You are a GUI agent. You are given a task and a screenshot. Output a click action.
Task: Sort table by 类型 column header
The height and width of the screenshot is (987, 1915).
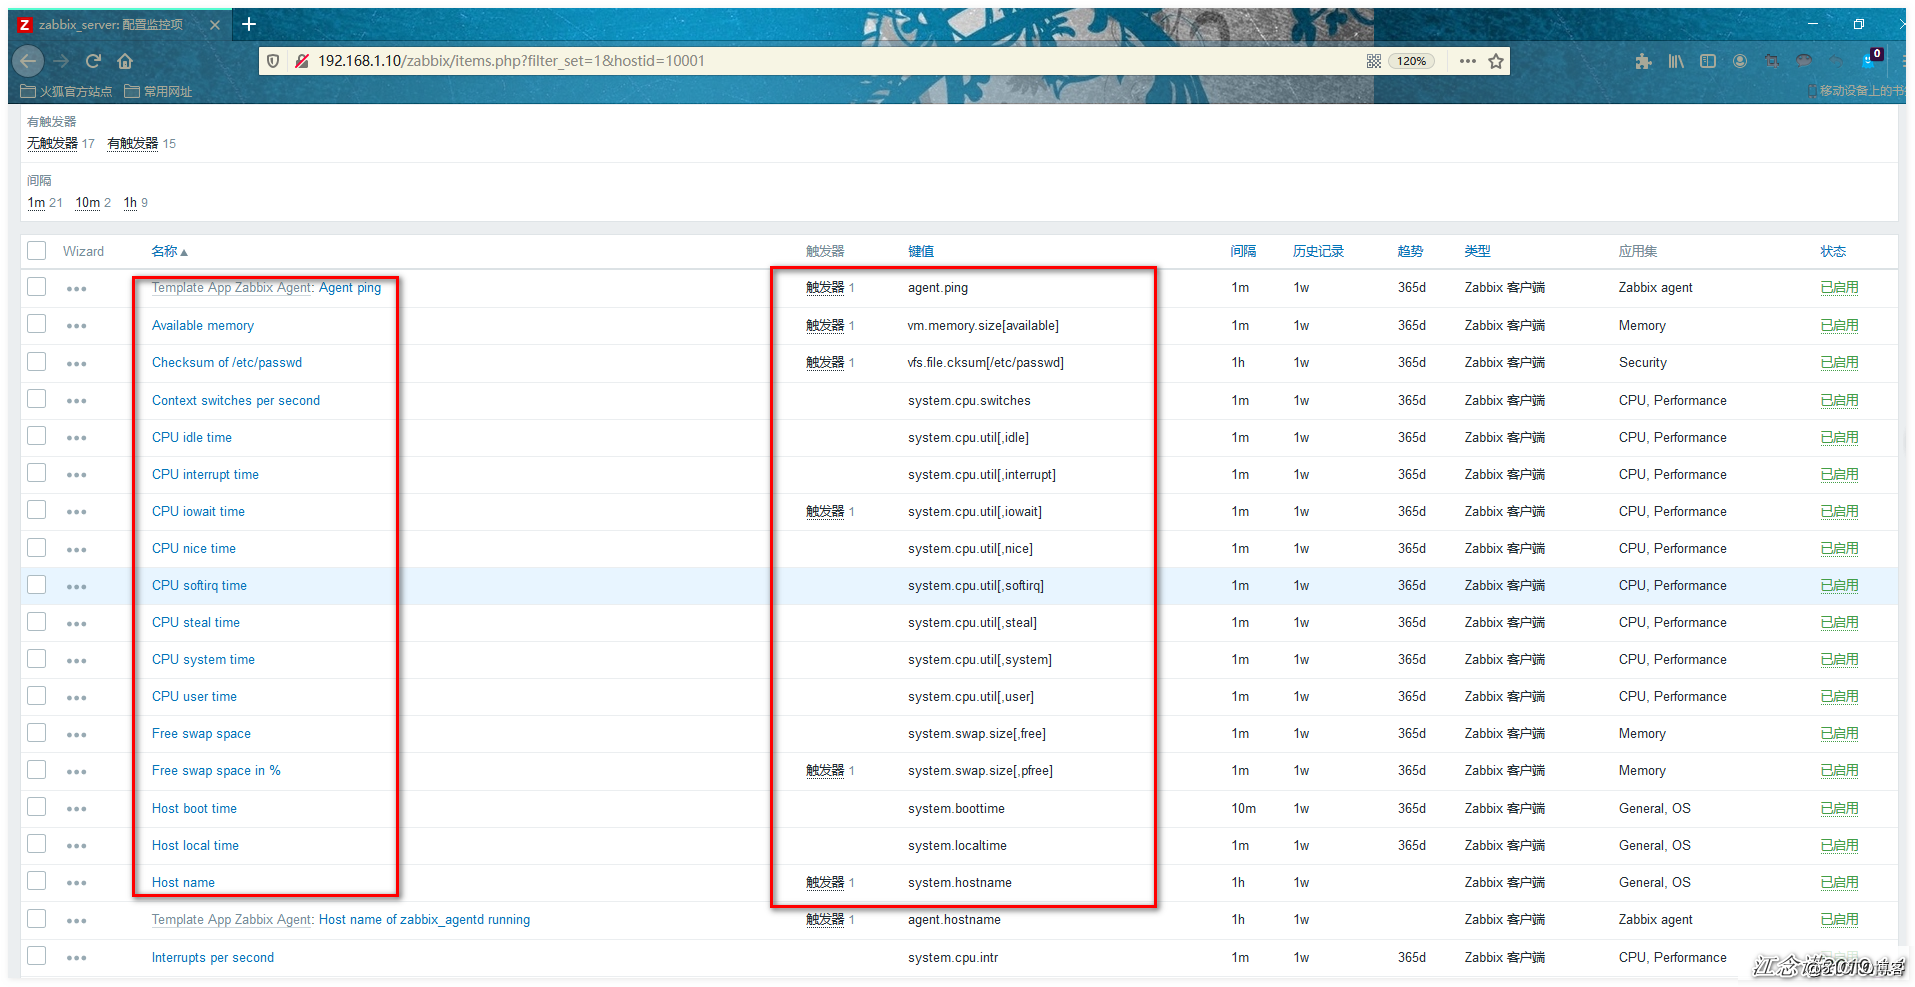pos(1477,251)
